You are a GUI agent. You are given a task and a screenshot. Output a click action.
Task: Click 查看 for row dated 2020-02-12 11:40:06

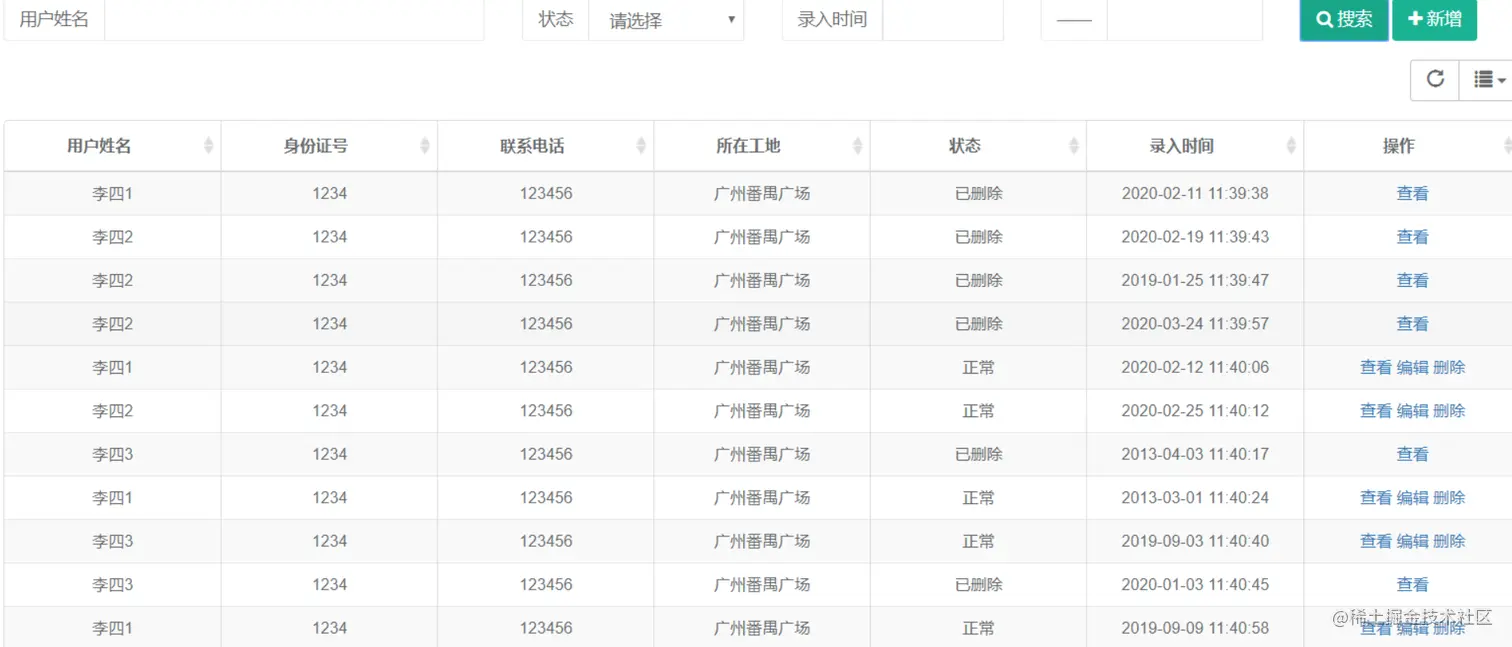1376,367
